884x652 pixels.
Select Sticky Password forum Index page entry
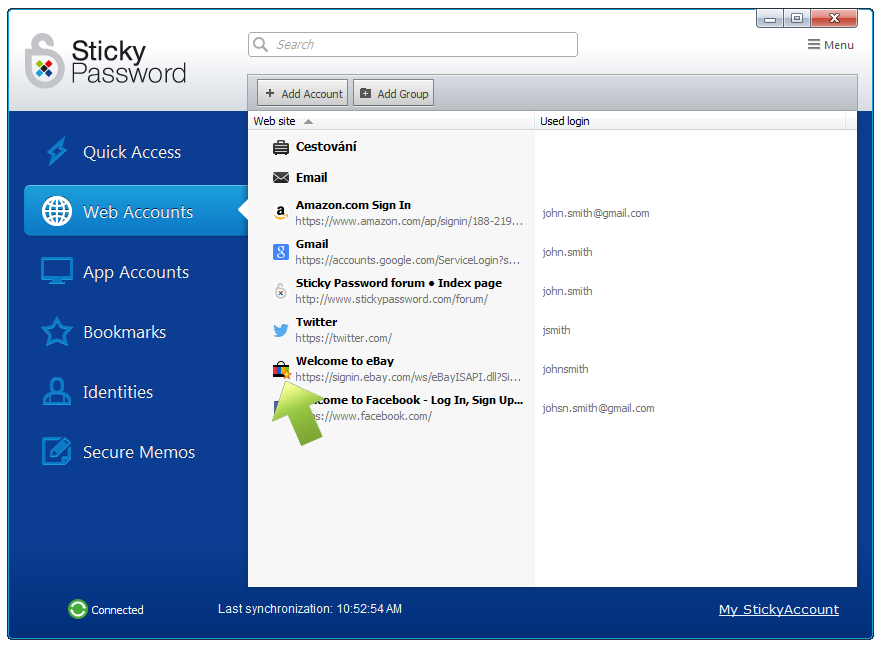399,283
